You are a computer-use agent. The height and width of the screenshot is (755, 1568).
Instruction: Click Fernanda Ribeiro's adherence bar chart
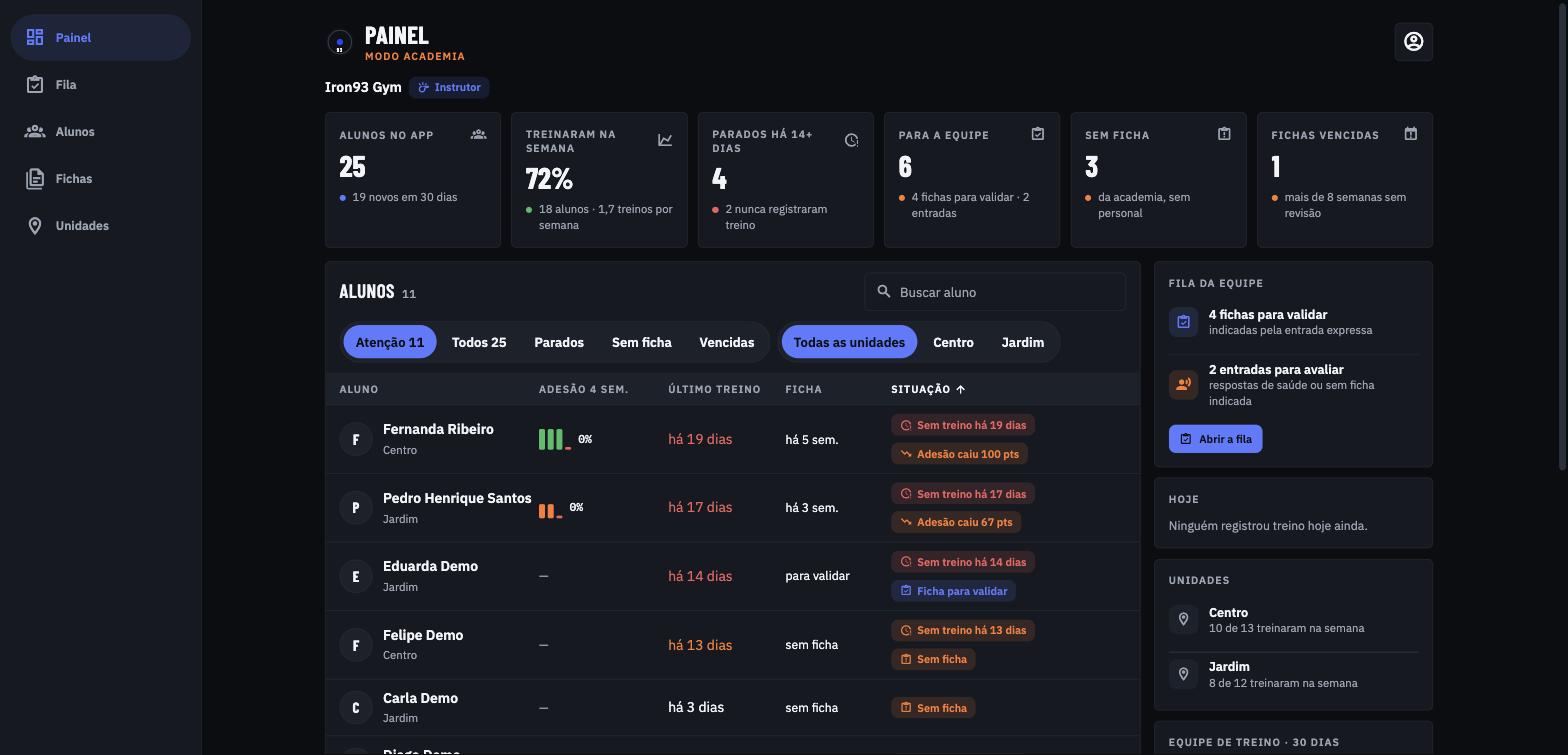(555, 439)
